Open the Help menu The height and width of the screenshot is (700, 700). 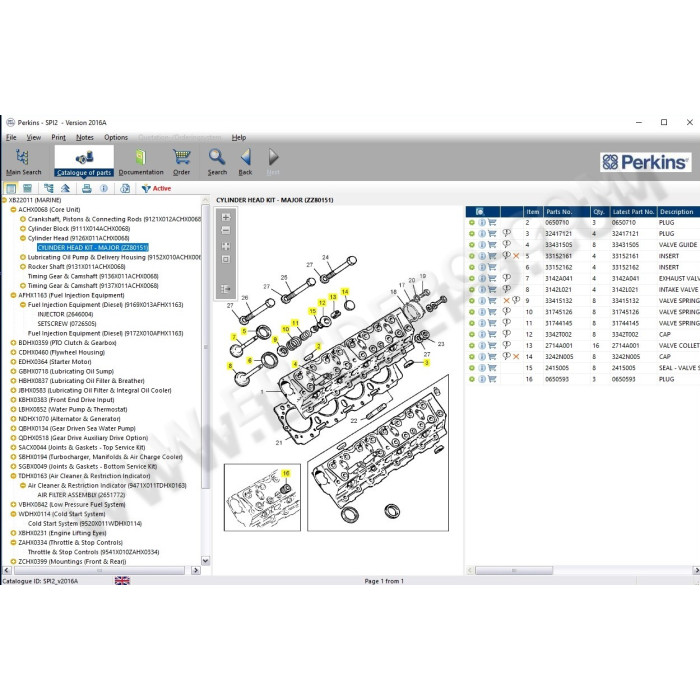pyautogui.click(x=239, y=138)
